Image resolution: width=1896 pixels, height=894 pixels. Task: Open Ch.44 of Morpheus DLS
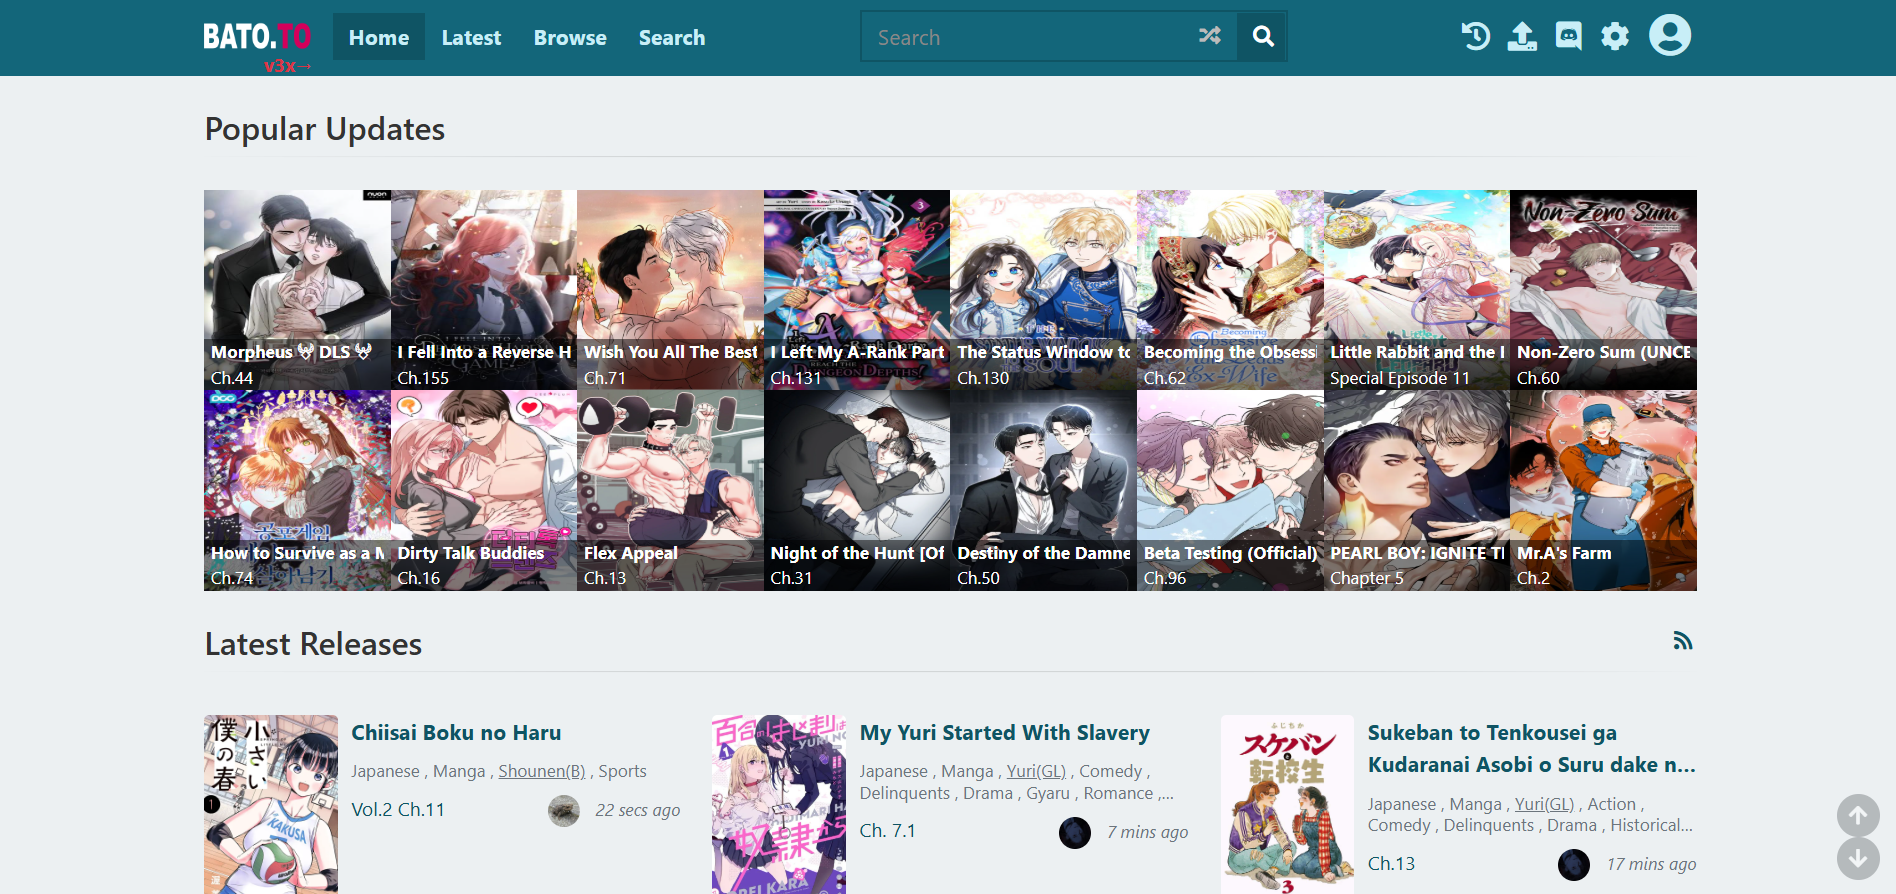[x=231, y=378]
